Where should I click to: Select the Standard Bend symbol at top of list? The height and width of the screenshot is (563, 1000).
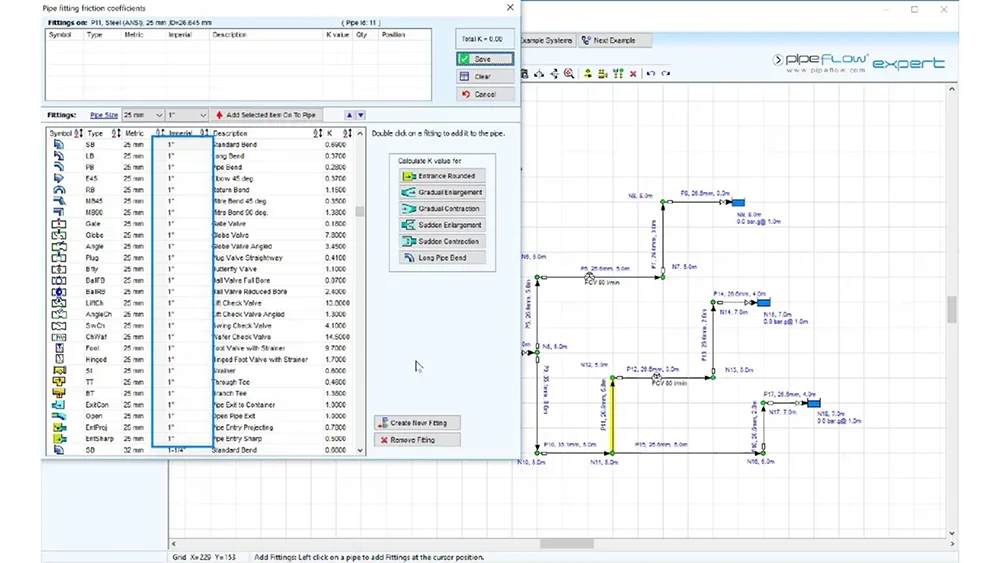tap(59, 145)
